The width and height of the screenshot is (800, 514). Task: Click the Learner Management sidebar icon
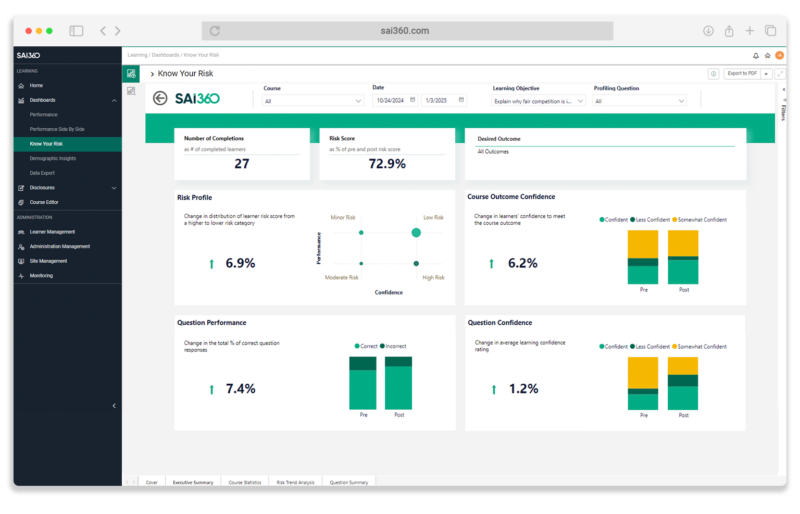pos(21,232)
